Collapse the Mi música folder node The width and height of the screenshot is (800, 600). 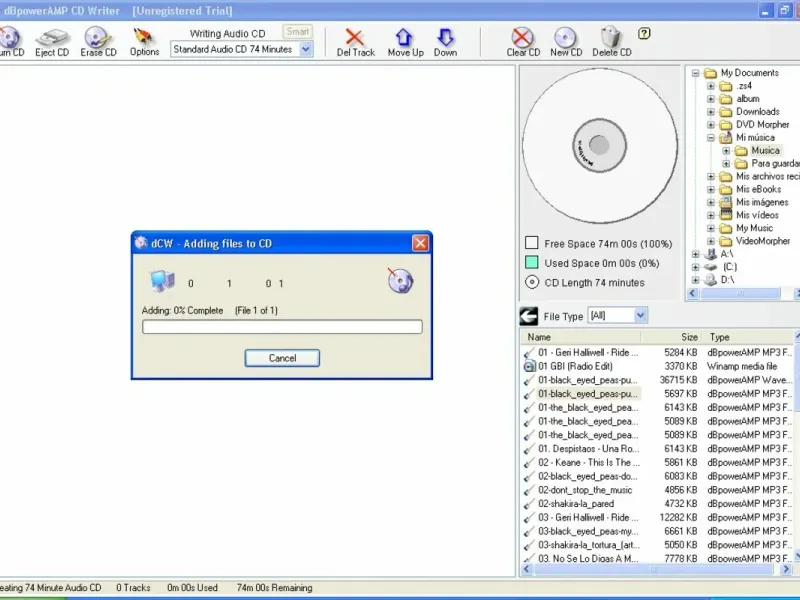[711, 138]
